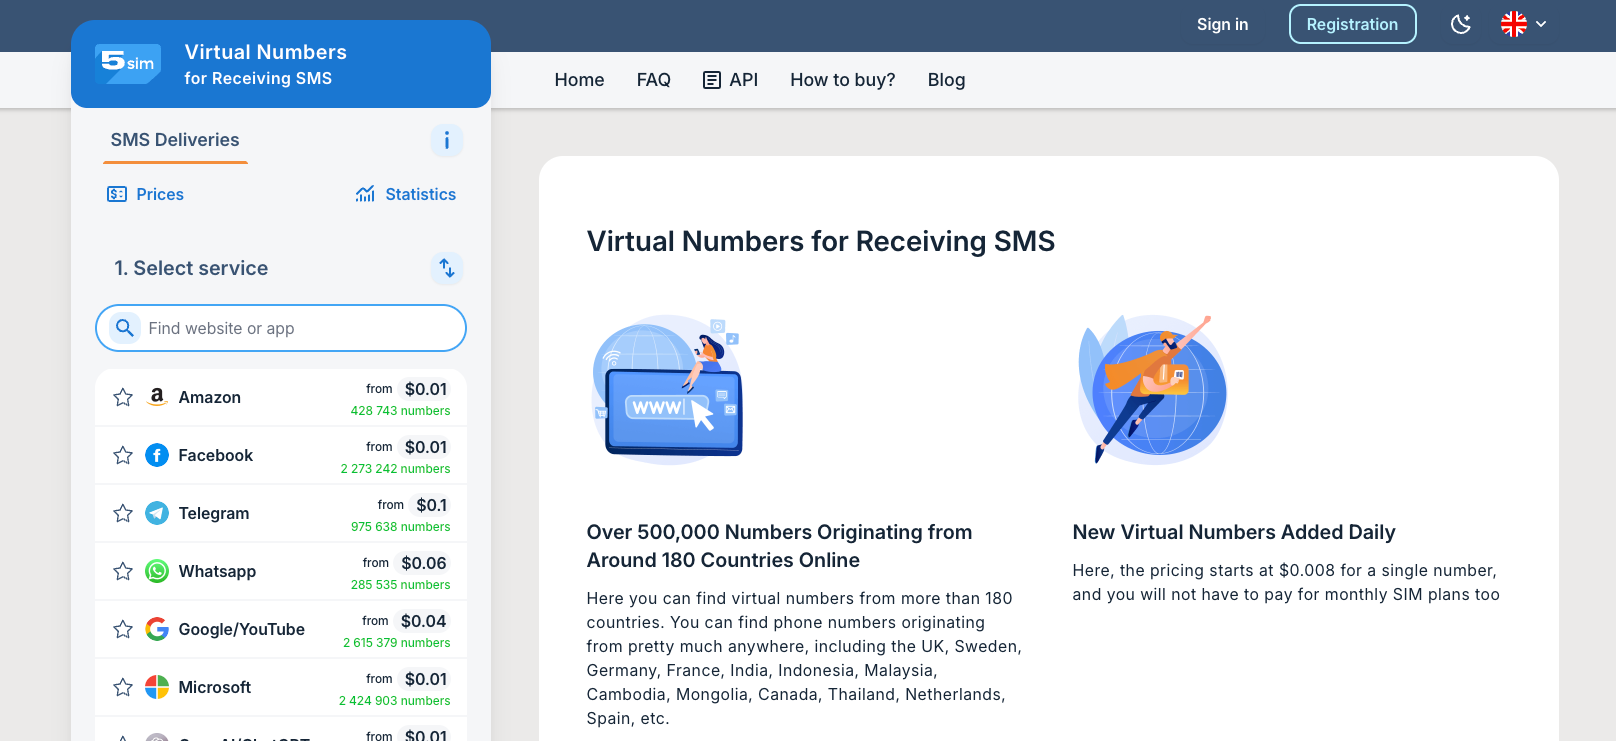This screenshot has width=1616, height=741.
Task: Click the Sign in link
Action: tap(1223, 24)
